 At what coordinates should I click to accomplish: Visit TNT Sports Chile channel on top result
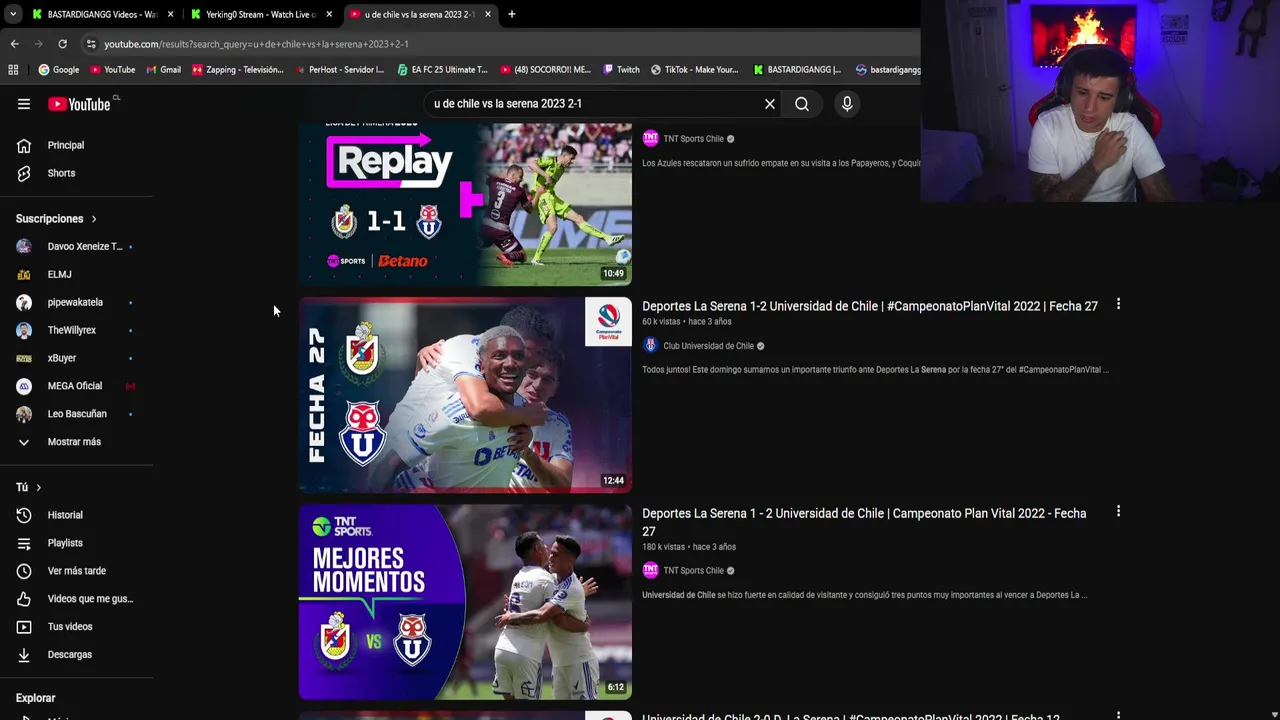(x=693, y=139)
